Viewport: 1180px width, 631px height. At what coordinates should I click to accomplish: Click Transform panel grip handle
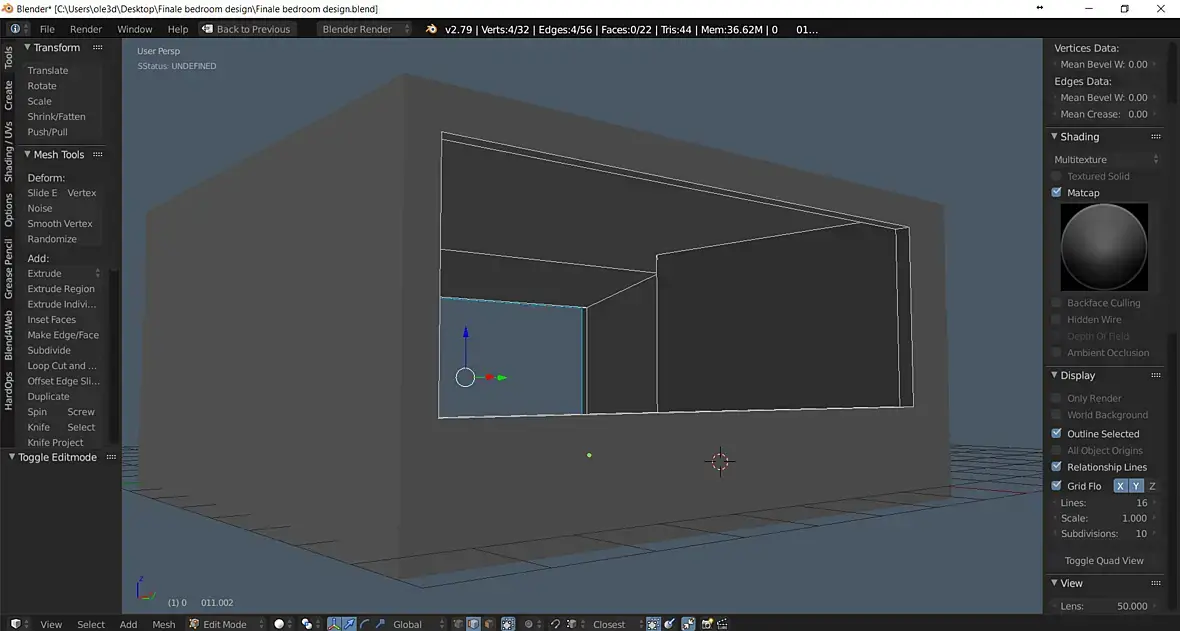point(98,47)
